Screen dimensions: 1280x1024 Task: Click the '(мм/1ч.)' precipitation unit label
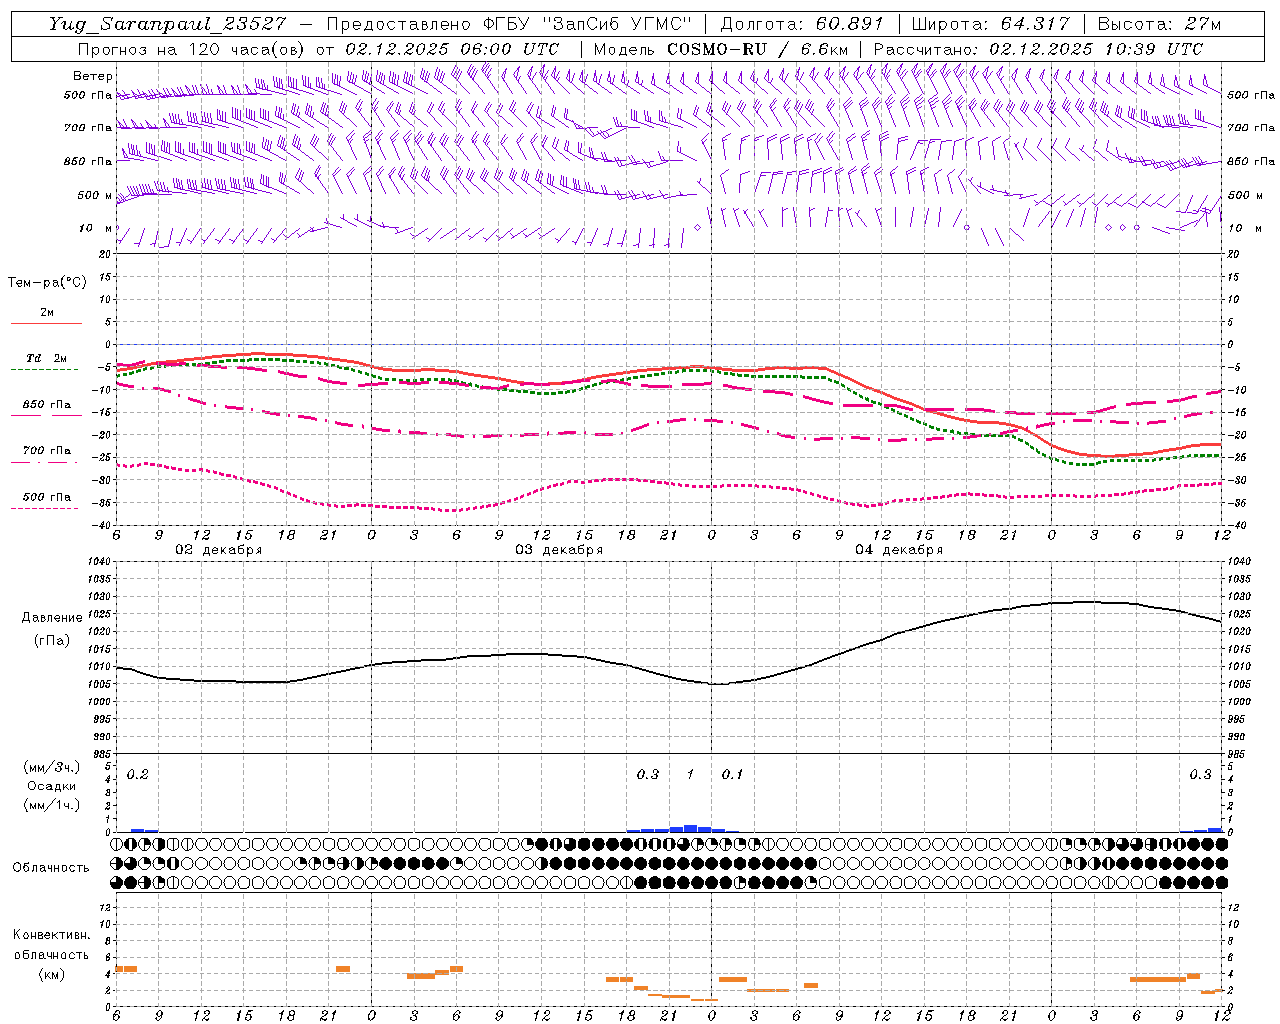pos(52,804)
